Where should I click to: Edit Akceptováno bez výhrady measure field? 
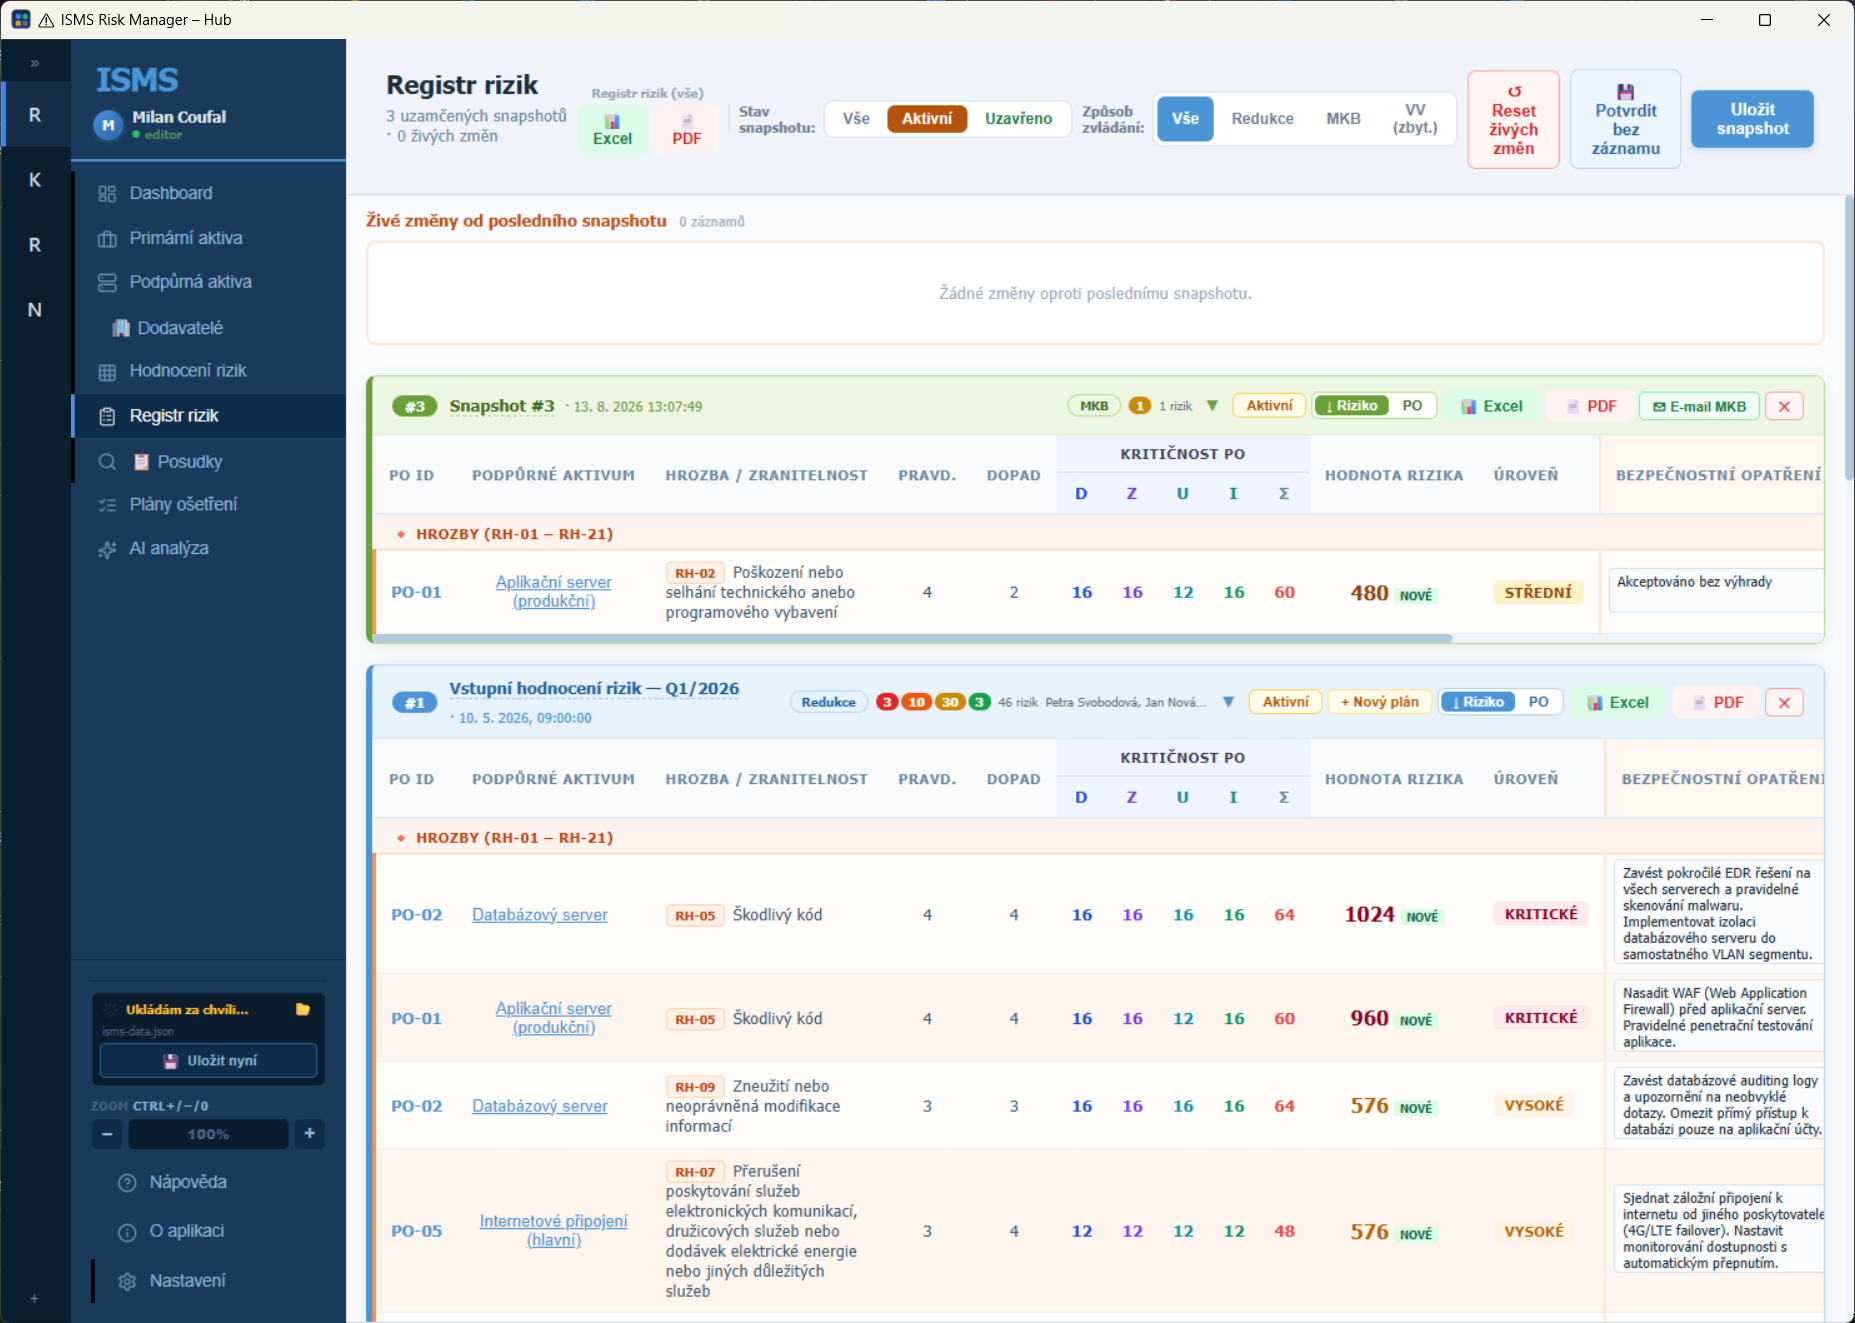click(1716, 590)
